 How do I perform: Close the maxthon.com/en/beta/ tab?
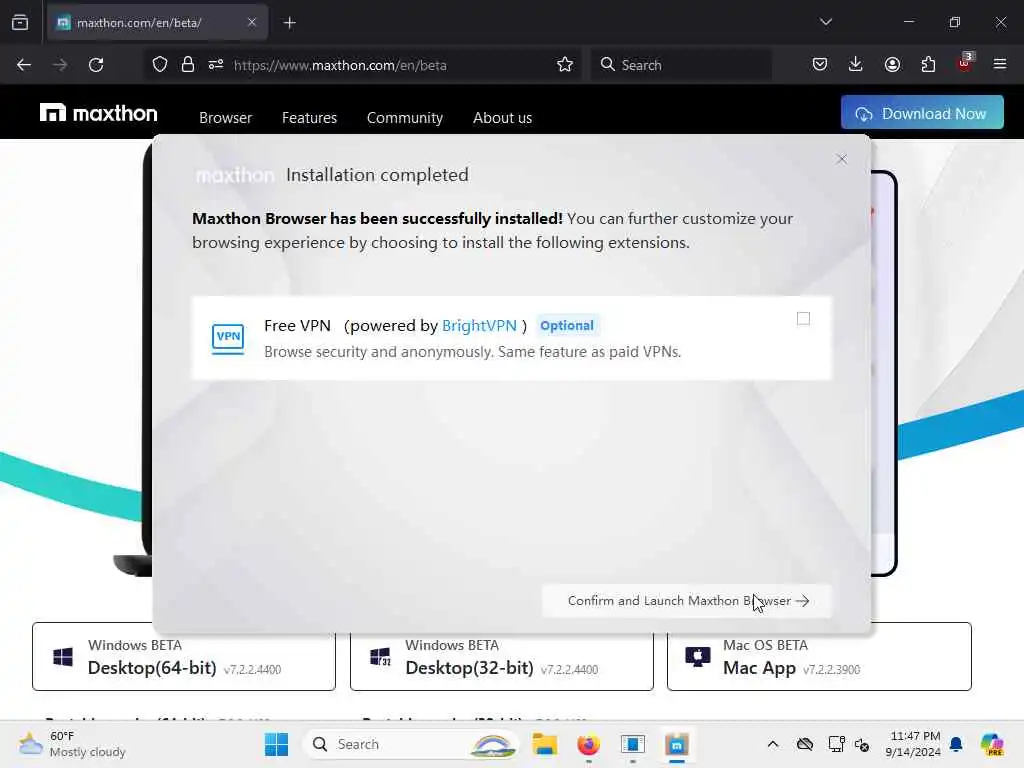click(252, 22)
